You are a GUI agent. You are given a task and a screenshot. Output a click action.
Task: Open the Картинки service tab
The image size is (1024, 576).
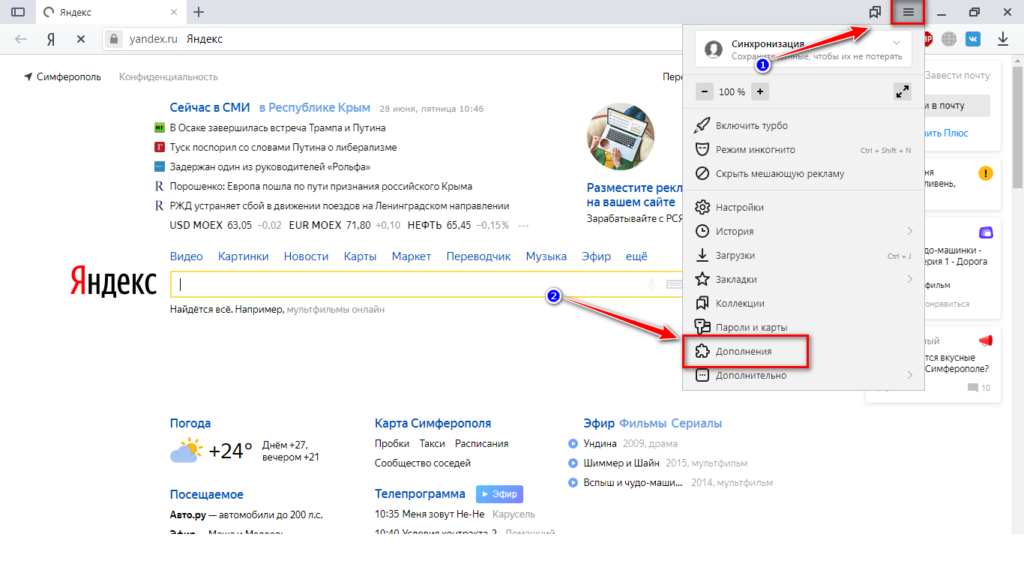pos(243,257)
